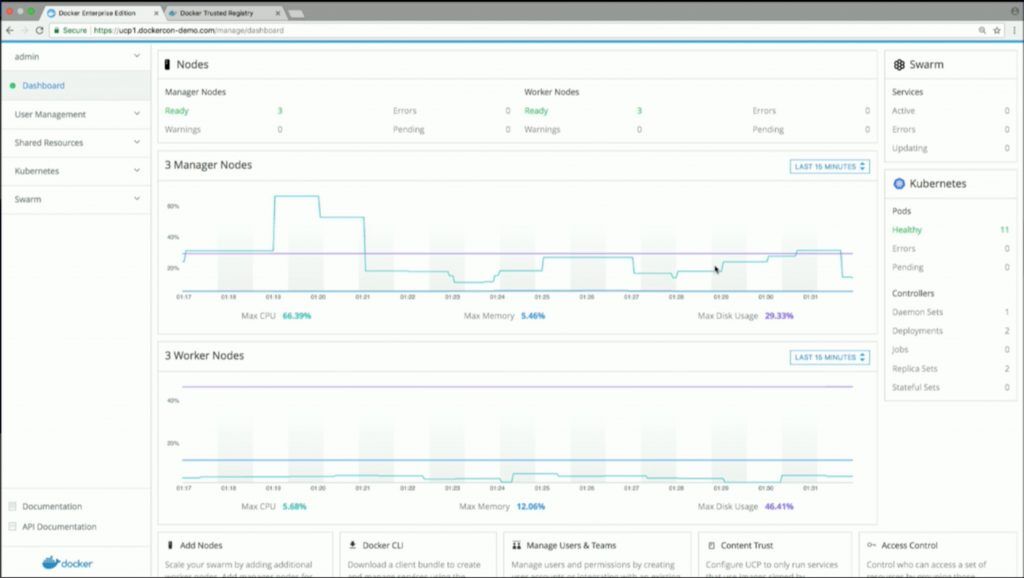Click the browser forward arrow
The width and height of the screenshot is (1024, 578).
coord(25,30)
